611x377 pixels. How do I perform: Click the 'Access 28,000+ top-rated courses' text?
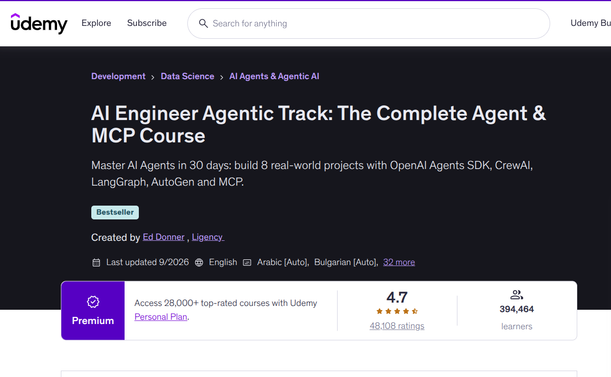(x=226, y=303)
